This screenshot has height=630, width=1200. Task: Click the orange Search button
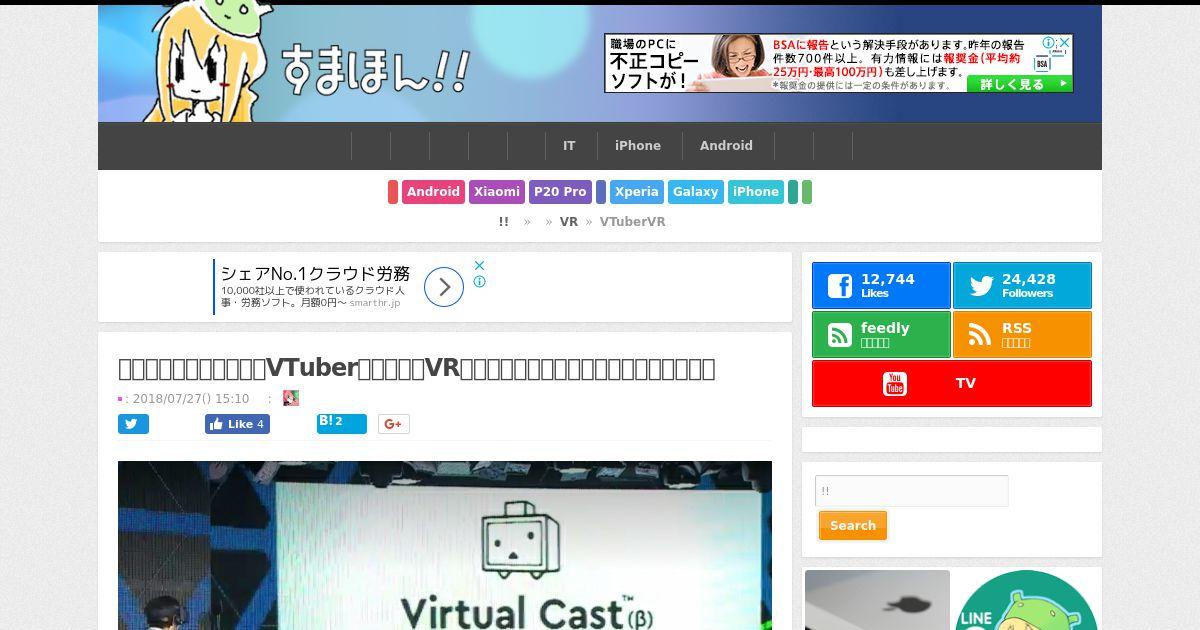[x=853, y=526]
